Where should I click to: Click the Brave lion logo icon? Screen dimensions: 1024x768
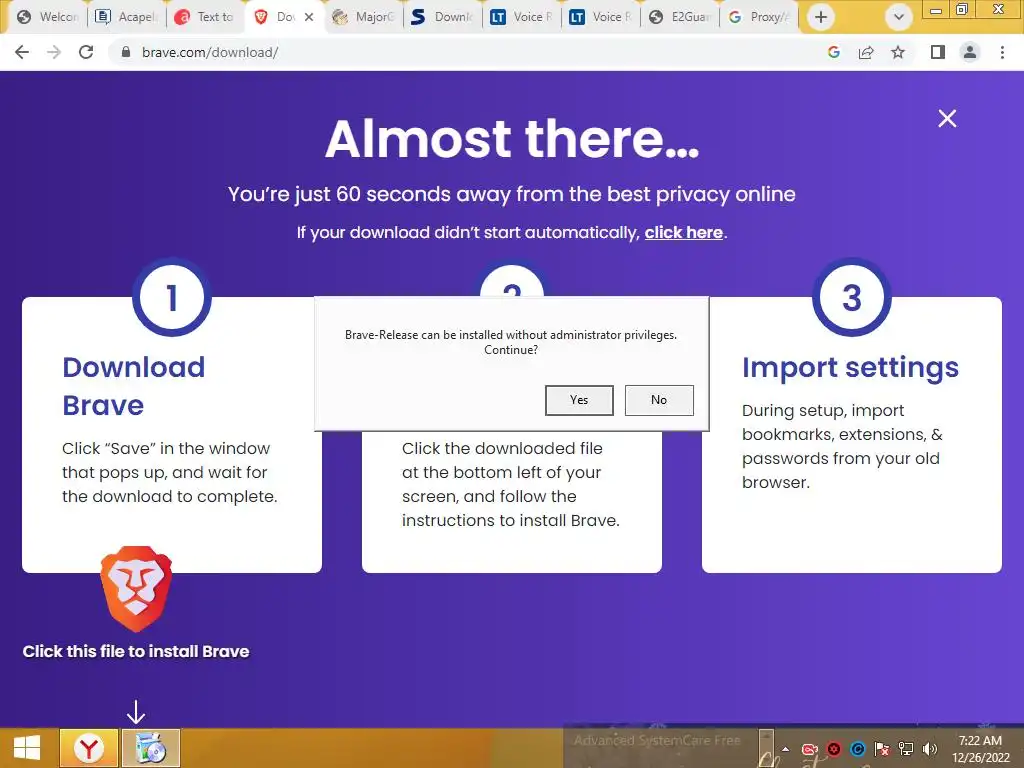(136, 589)
